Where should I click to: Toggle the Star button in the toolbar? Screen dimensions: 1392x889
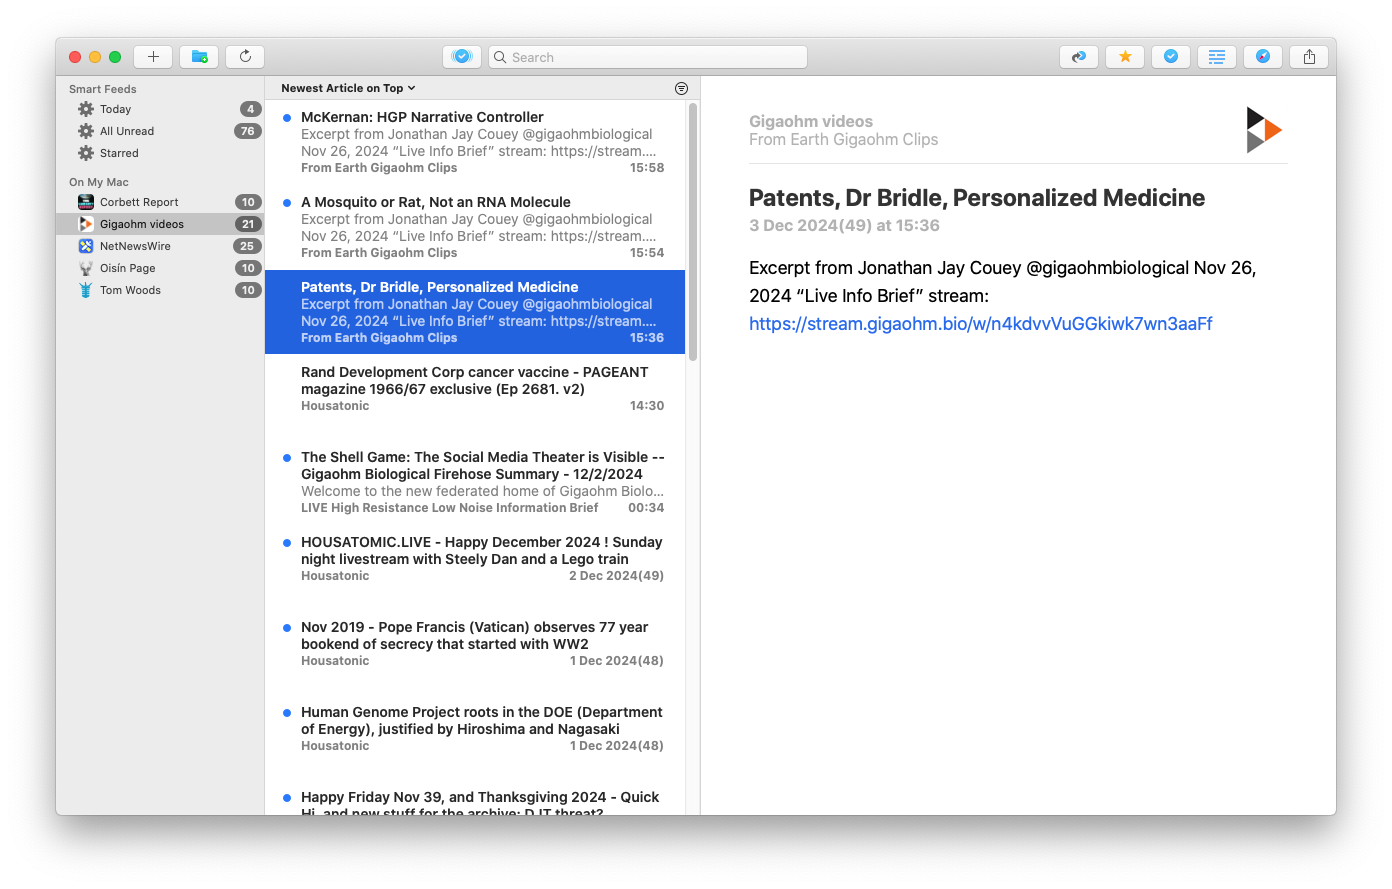coord(1125,57)
